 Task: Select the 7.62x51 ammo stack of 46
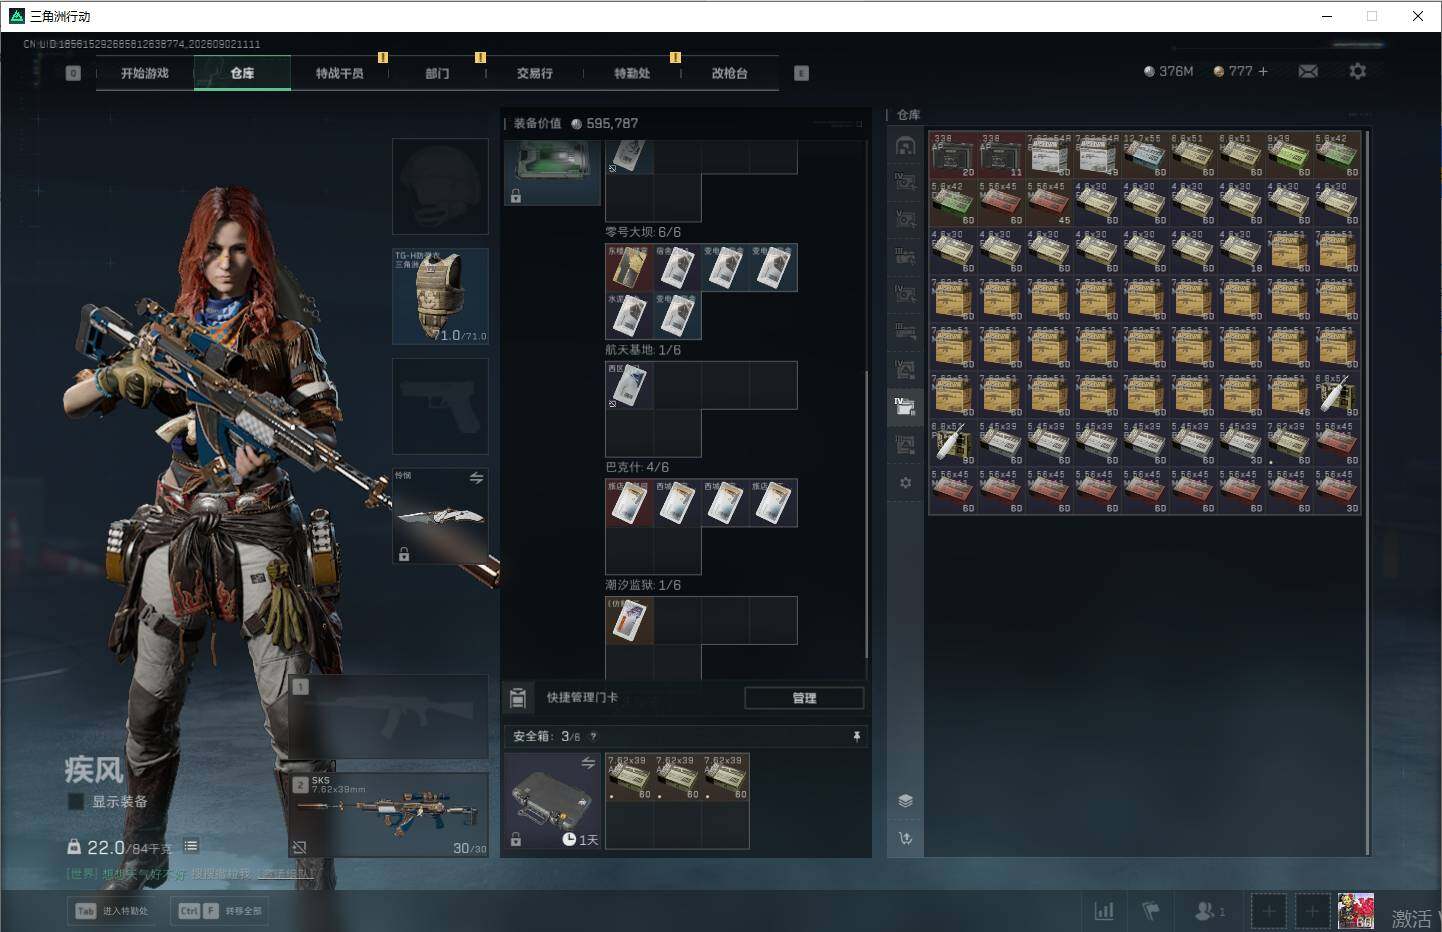(x=1289, y=395)
